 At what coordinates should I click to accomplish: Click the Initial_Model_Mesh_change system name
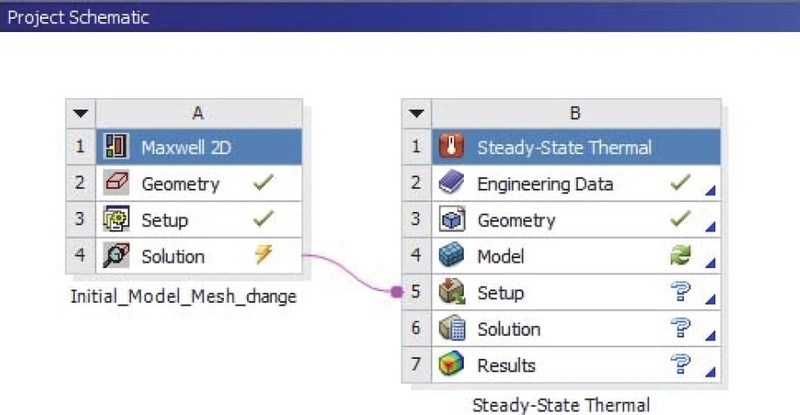click(183, 297)
